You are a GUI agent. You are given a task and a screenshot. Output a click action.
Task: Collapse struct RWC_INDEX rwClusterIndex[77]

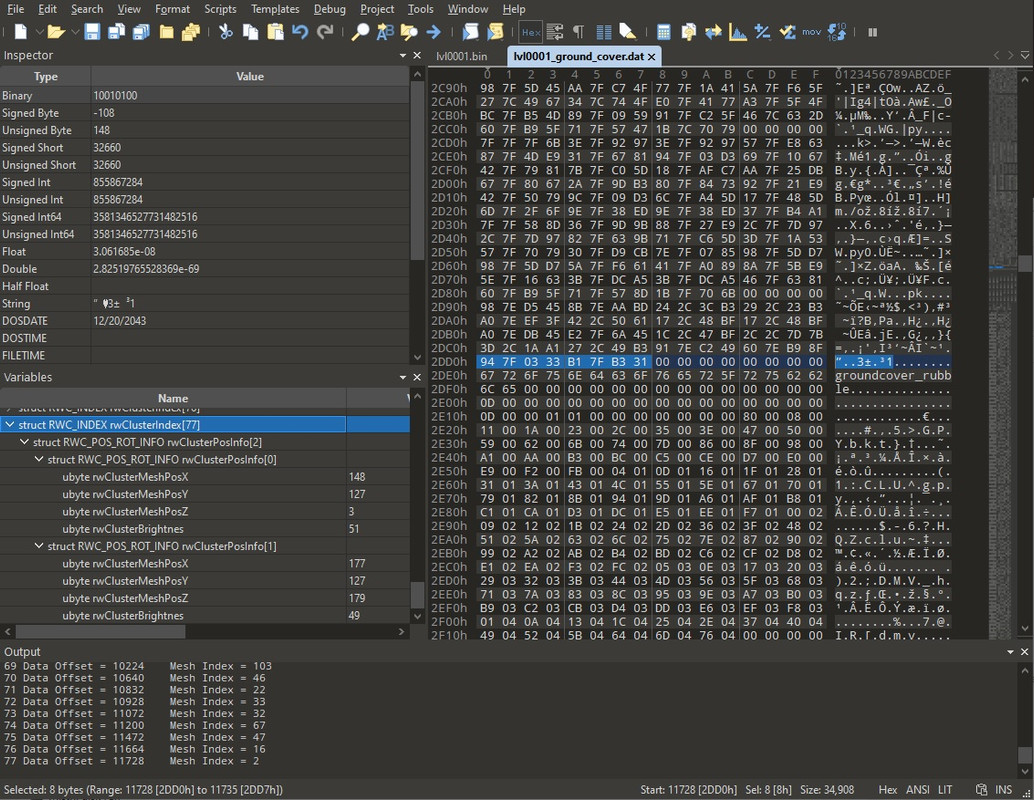click(x=10, y=425)
